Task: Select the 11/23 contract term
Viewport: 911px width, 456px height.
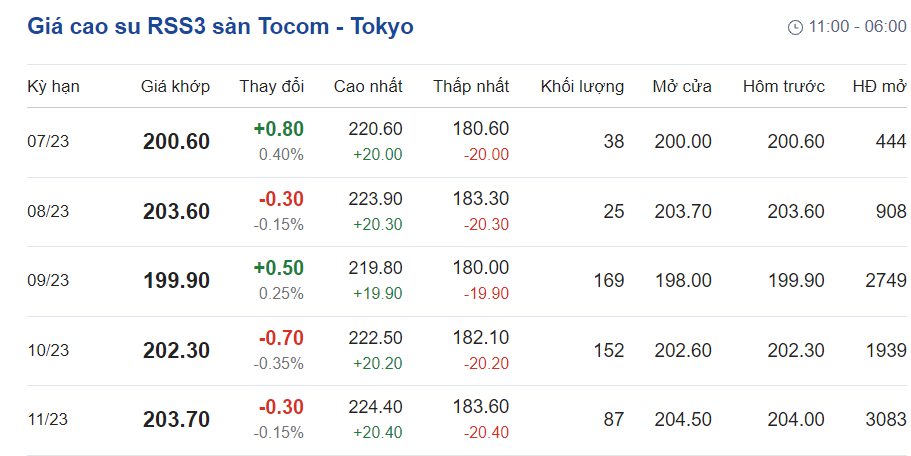Action: pyautogui.click(x=48, y=420)
